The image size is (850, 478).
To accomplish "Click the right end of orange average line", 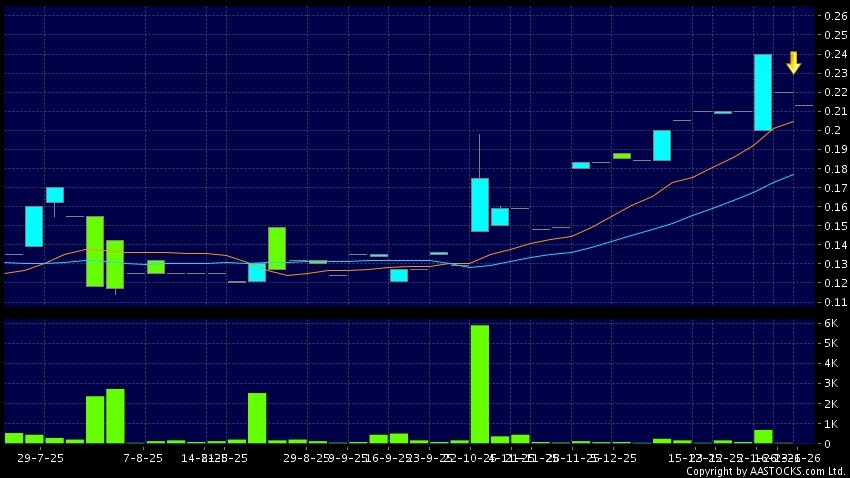I will 794,121.
